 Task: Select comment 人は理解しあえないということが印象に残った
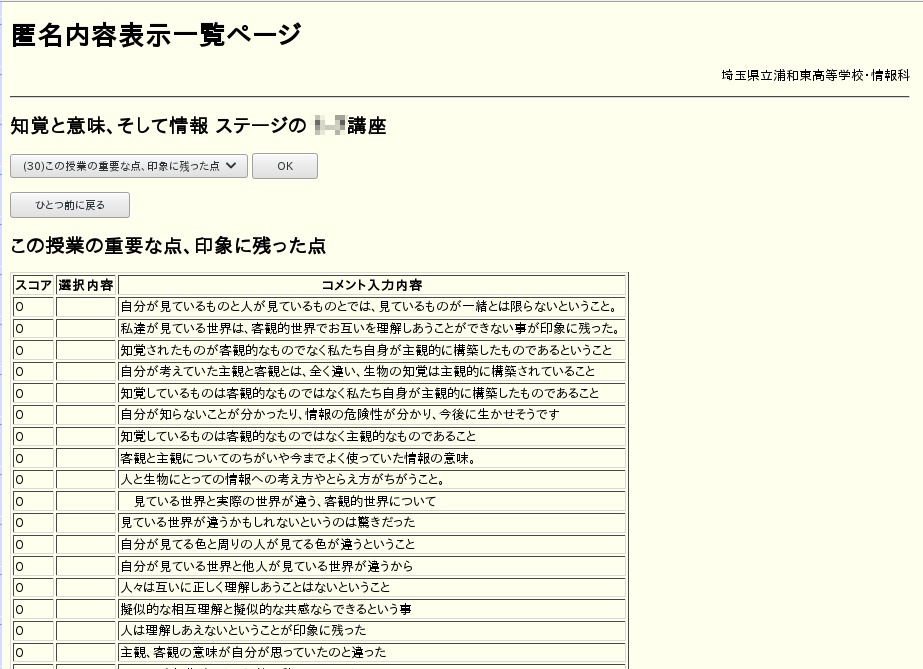pyautogui.click(x=243, y=630)
